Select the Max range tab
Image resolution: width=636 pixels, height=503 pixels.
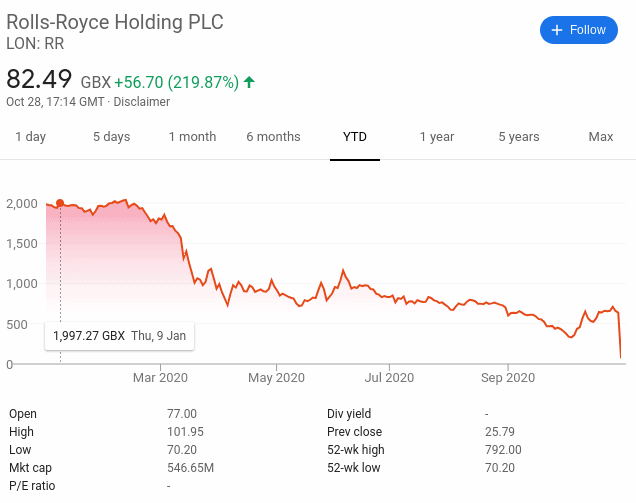tap(601, 137)
